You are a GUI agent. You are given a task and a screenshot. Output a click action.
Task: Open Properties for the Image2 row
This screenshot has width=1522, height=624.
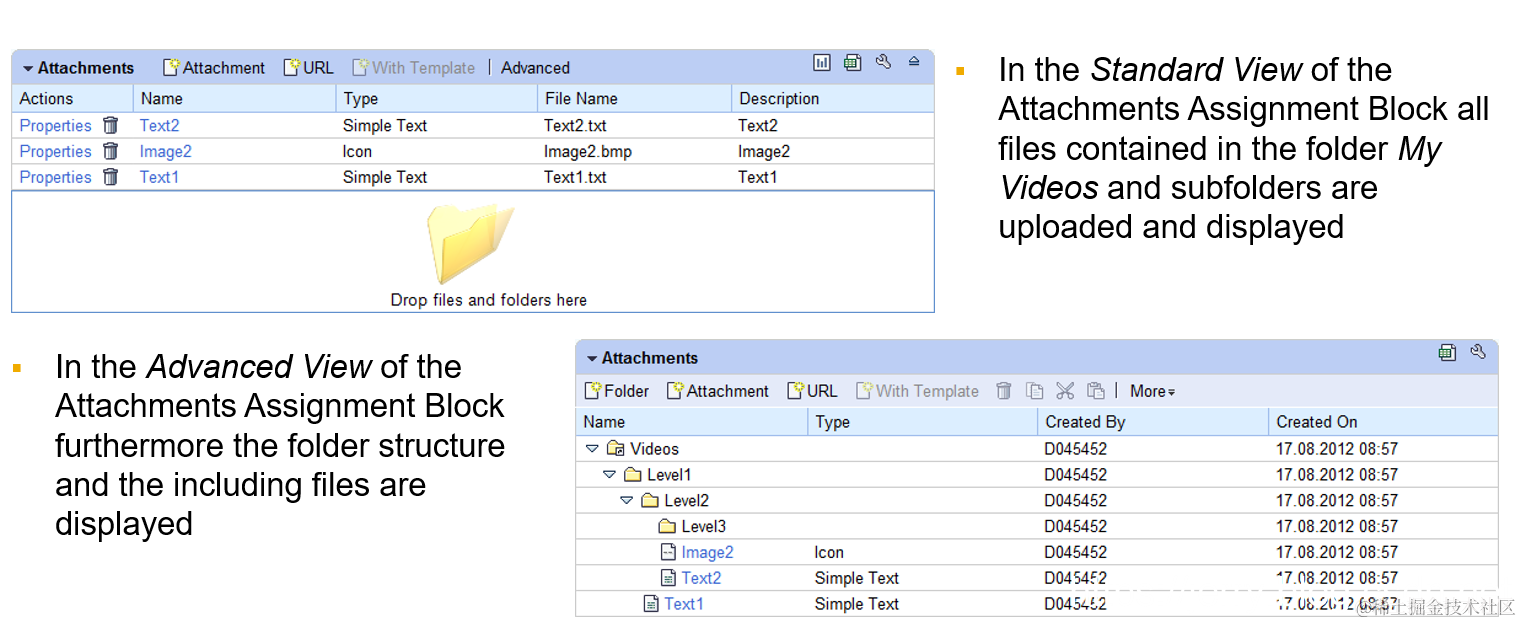coord(55,152)
